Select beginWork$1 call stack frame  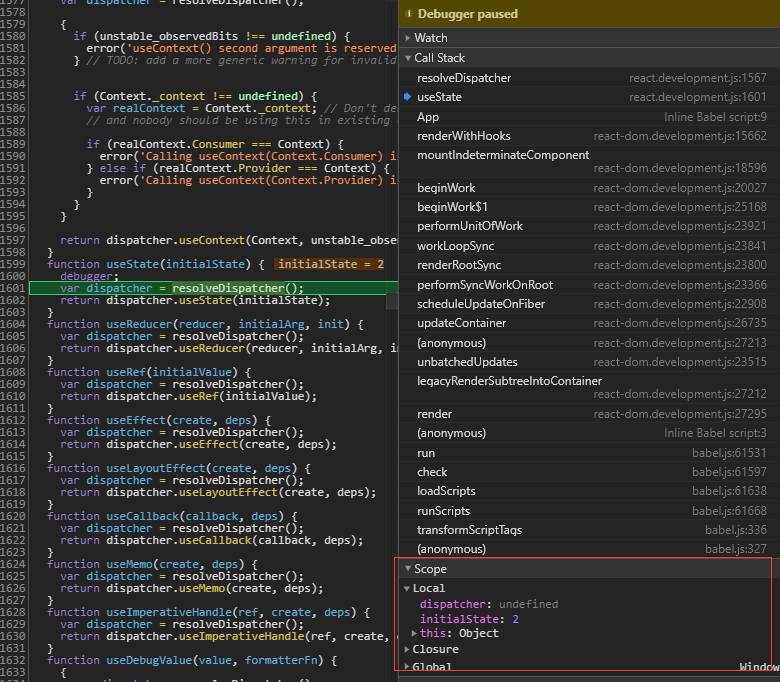pos(589,207)
